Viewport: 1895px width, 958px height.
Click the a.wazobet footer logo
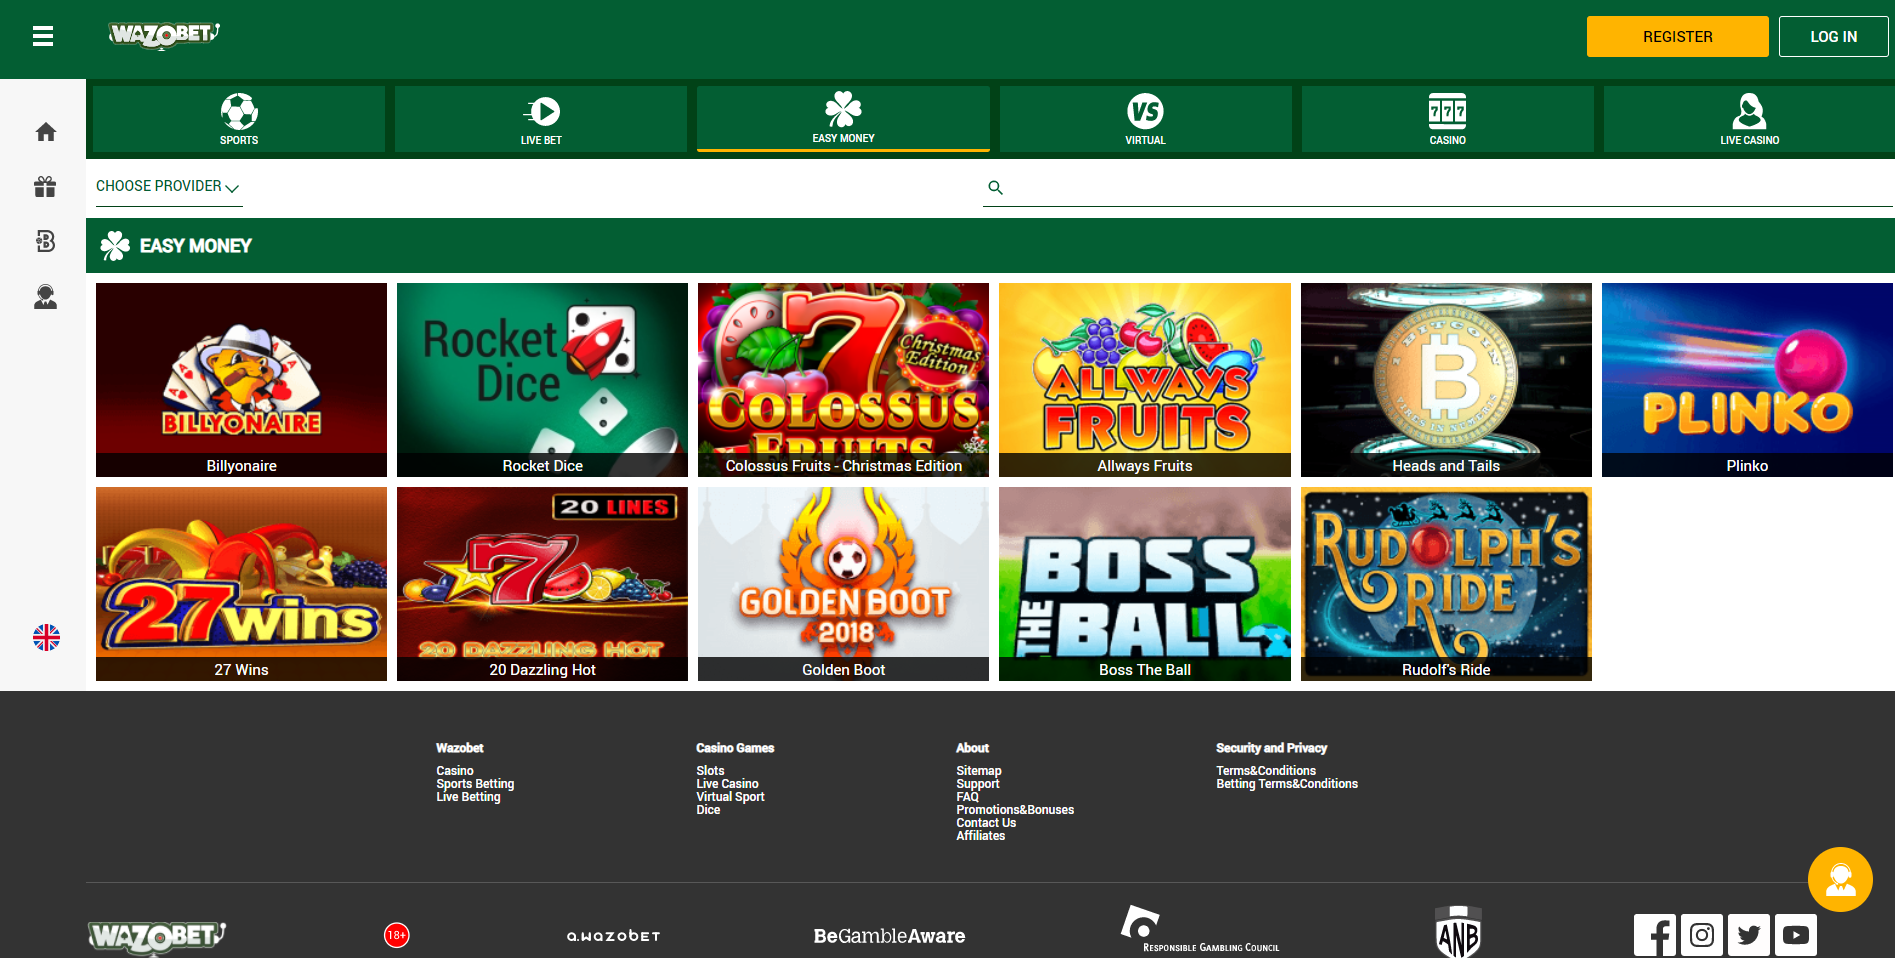613,936
